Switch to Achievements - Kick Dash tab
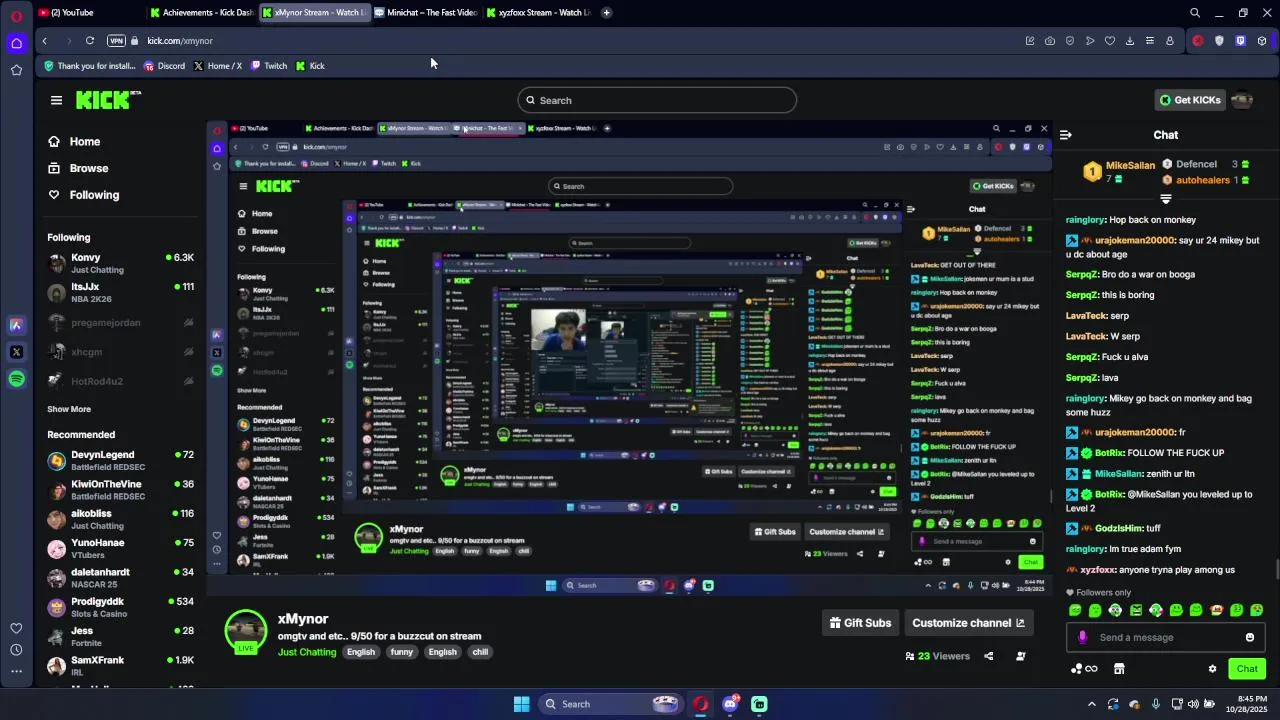Image resolution: width=1280 pixels, height=720 pixels. [x=202, y=13]
